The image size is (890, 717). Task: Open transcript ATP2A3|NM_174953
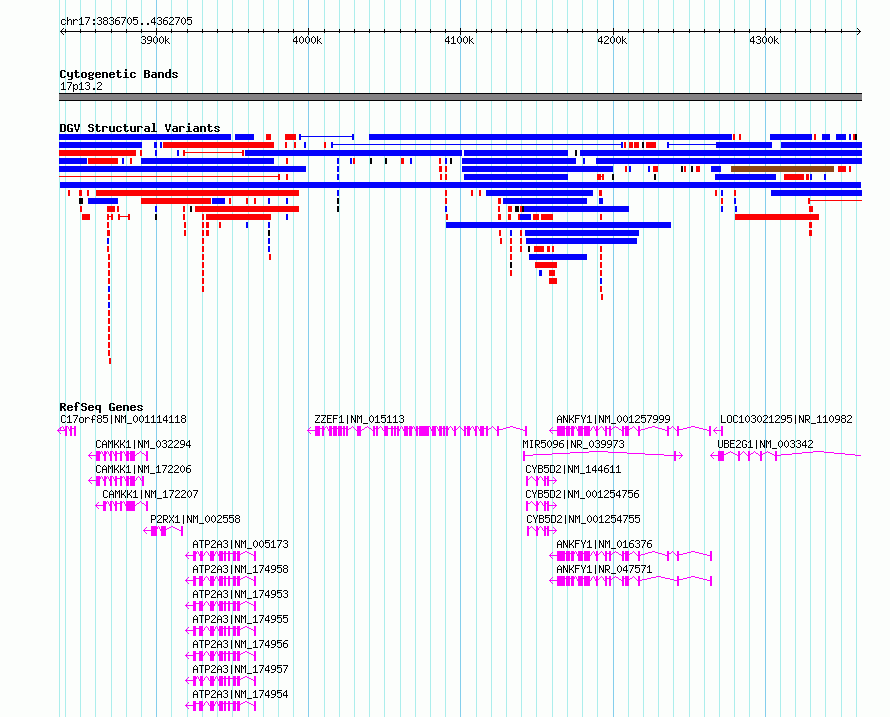coord(240,594)
